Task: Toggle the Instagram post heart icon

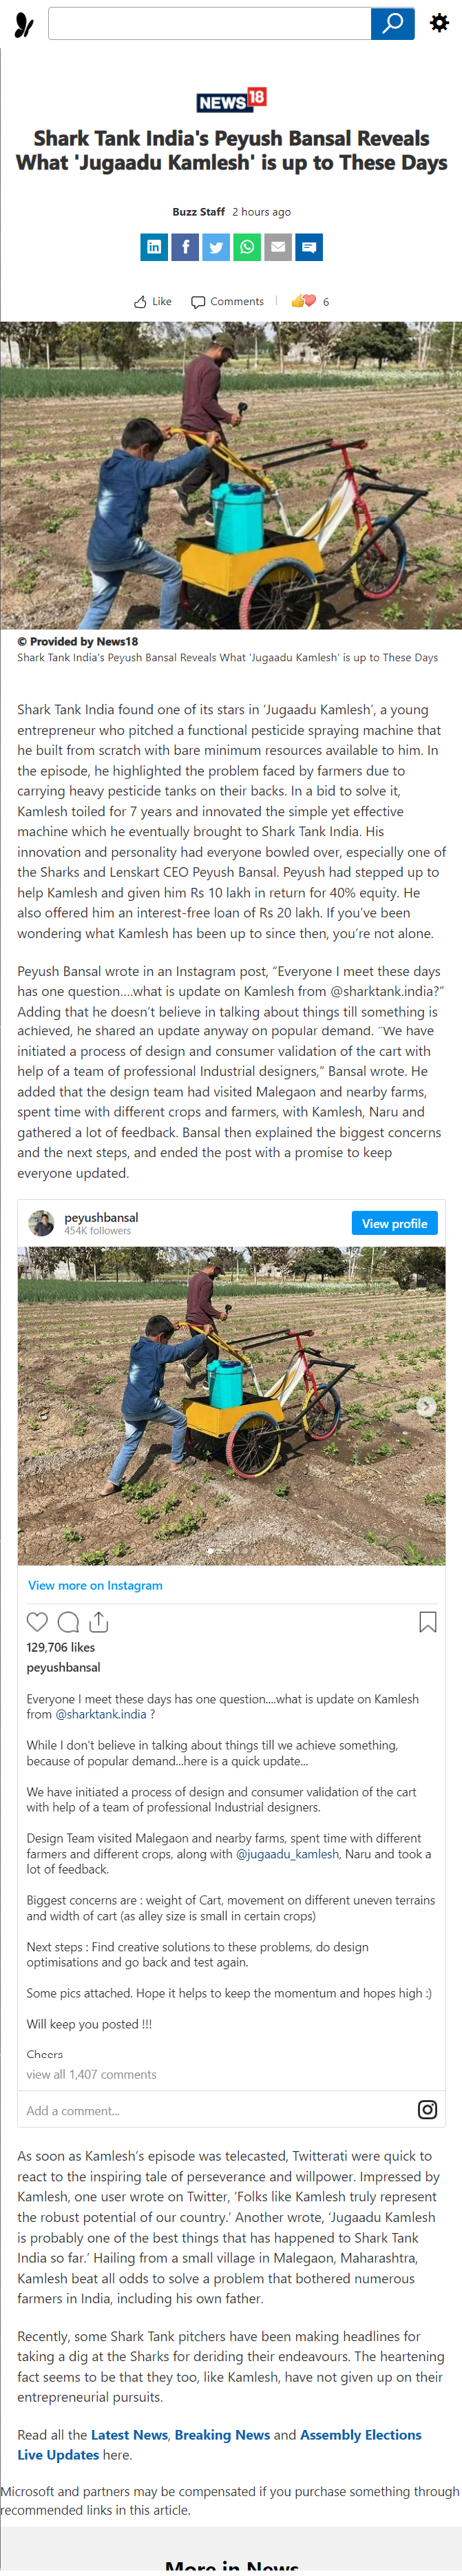Action: coord(37,1622)
